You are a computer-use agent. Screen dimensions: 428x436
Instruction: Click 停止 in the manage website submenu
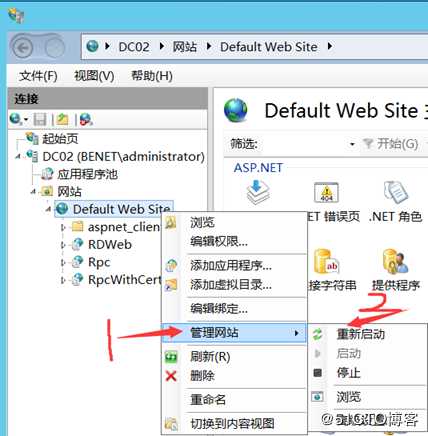(367, 373)
